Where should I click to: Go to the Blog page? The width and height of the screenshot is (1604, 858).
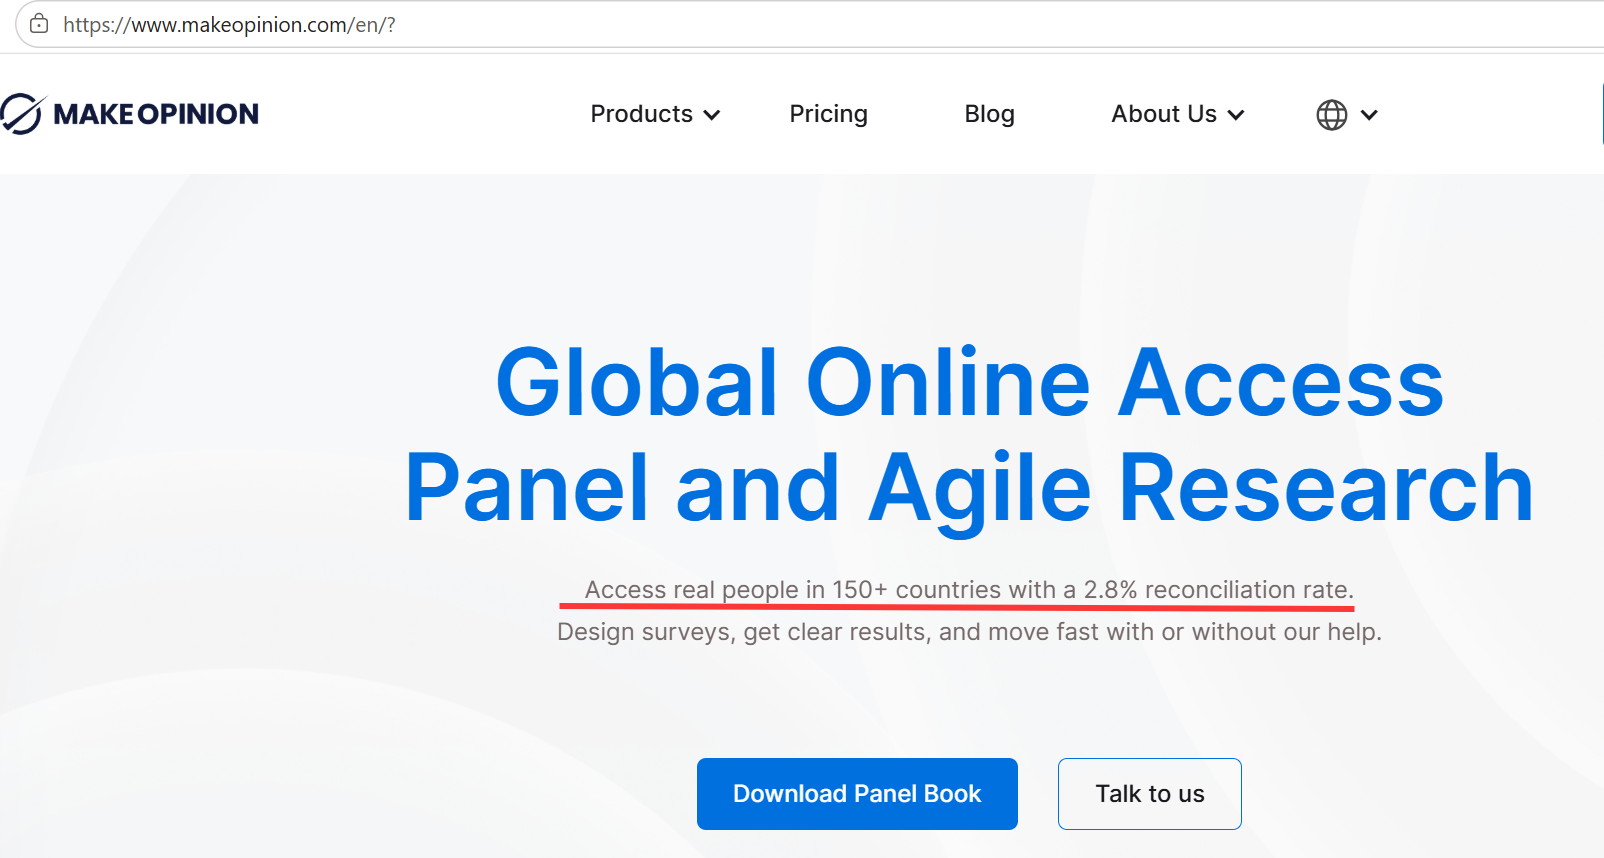coord(989,114)
